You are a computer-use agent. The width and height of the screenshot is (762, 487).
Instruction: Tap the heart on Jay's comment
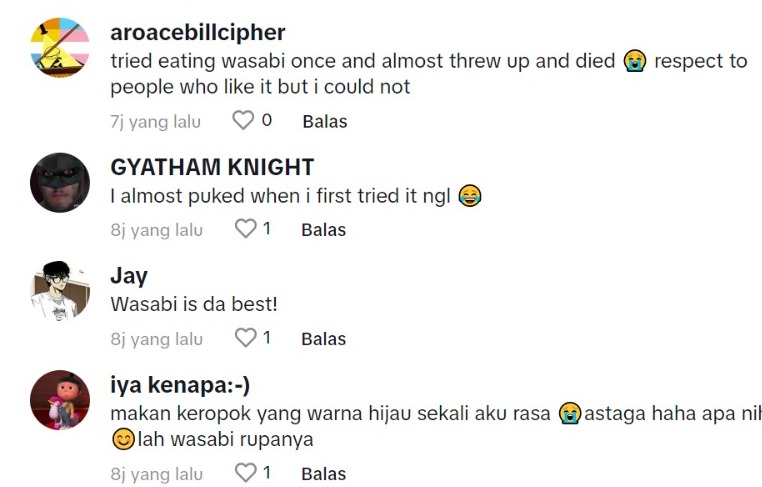point(246,338)
